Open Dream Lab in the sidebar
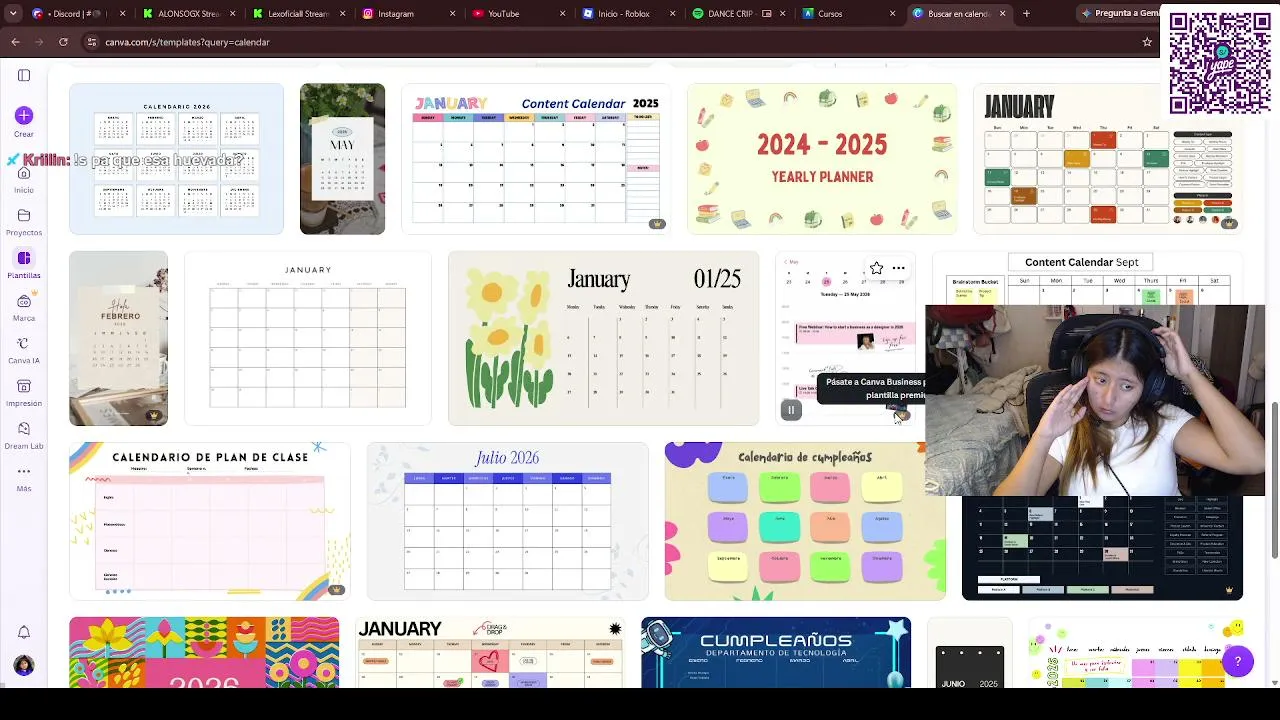Viewport: 1280px width, 720px height. click(x=24, y=435)
